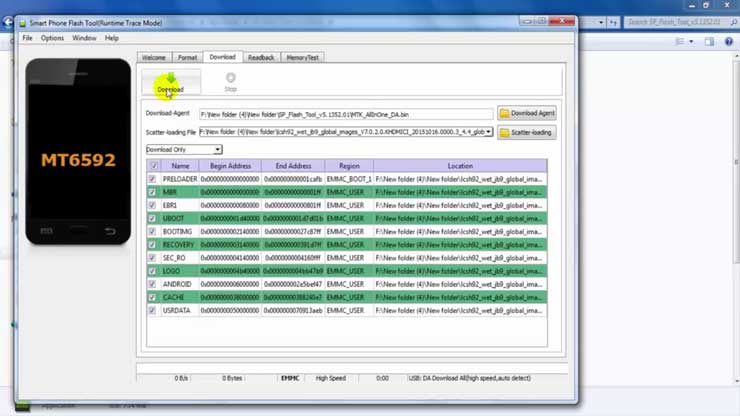Click the USB DA Download All status text

[x=470, y=378]
